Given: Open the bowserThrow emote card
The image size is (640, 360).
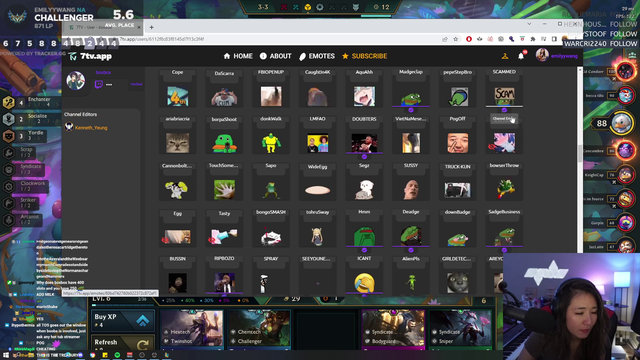Looking at the screenshot, I should (504, 182).
